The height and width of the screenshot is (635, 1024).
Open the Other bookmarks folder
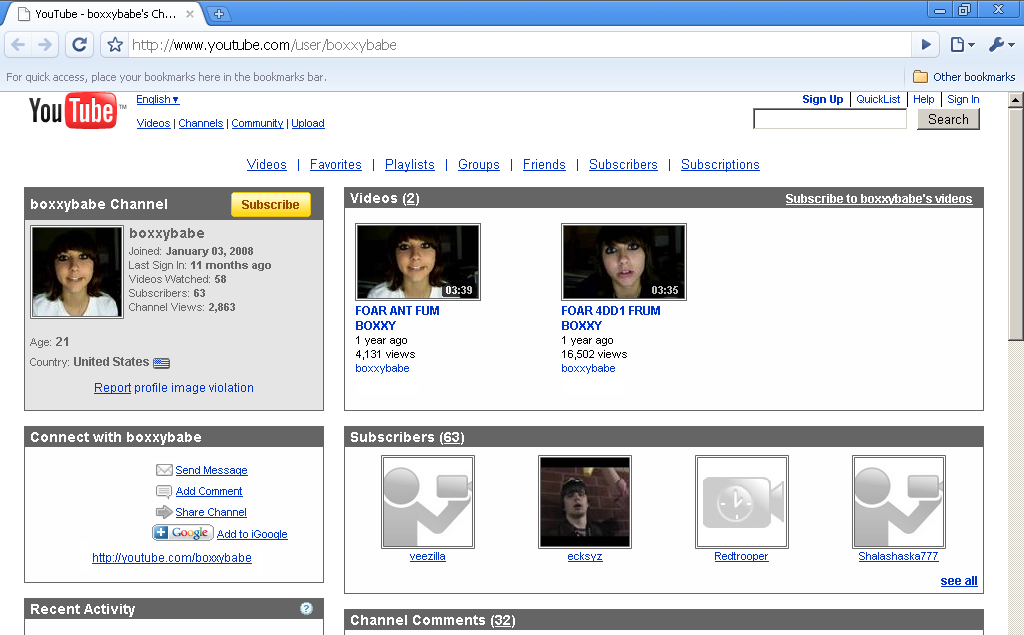[964, 77]
